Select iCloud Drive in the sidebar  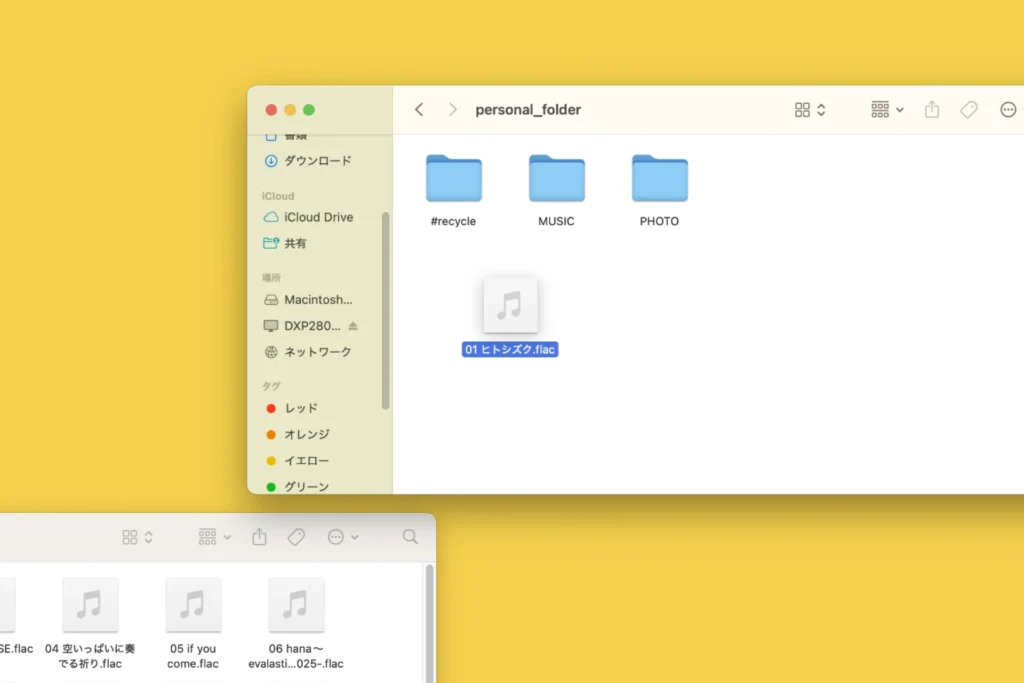(318, 217)
